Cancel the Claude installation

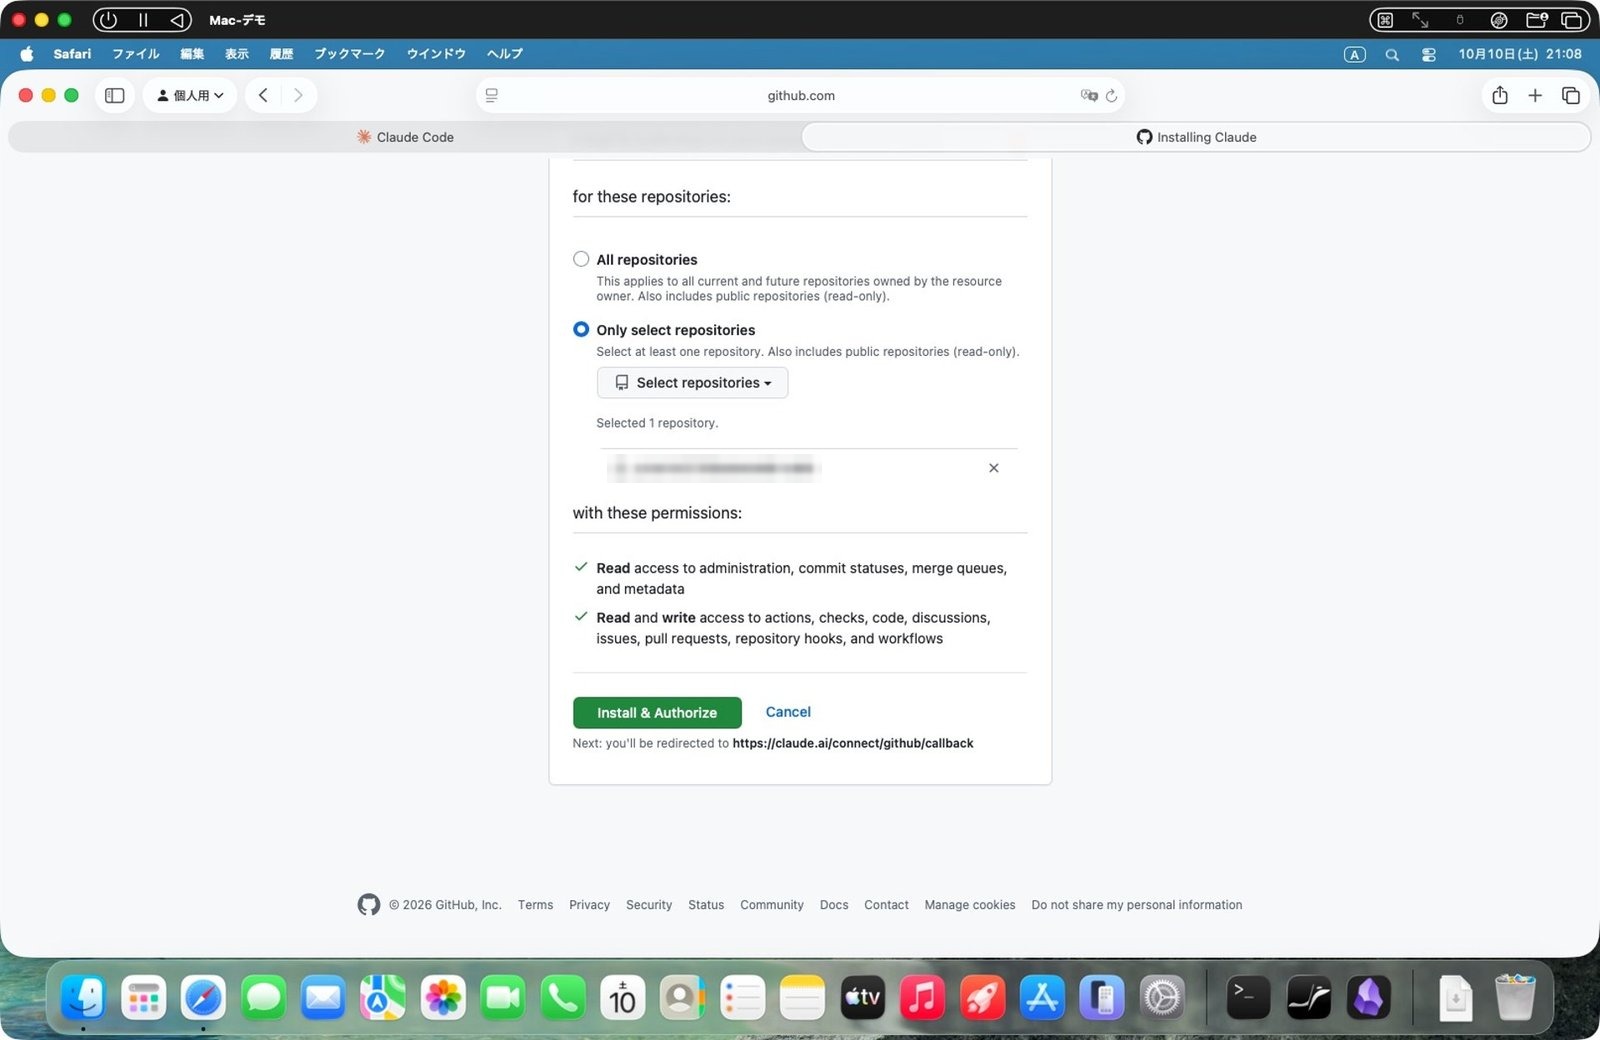click(788, 712)
